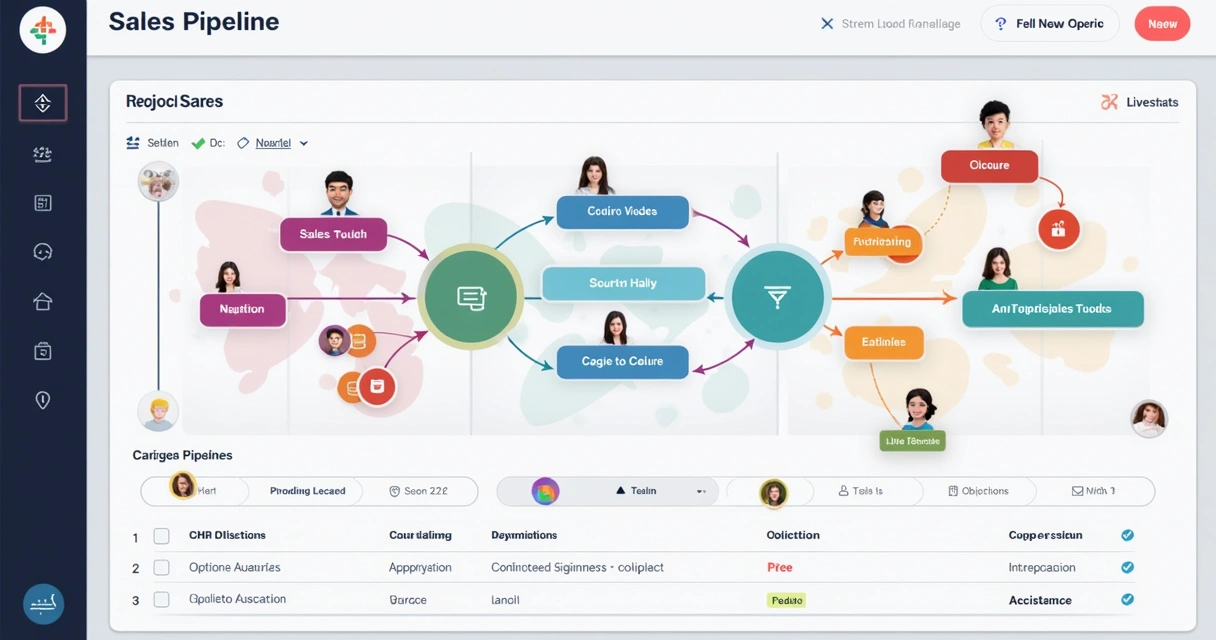Image resolution: width=1216 pixels, height=640 pixels.
Task: Click the highlighted diamond icon in the sidebar
Action: (x=42, y=103)
